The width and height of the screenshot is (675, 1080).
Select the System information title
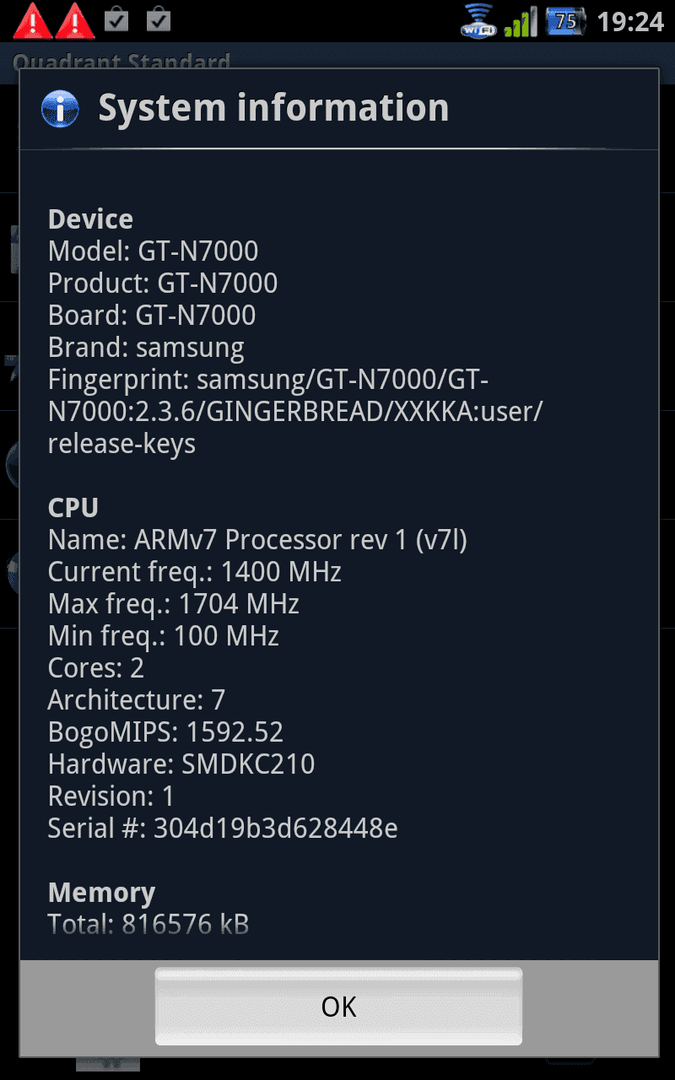pyautogui.click(x=273, y=108)
